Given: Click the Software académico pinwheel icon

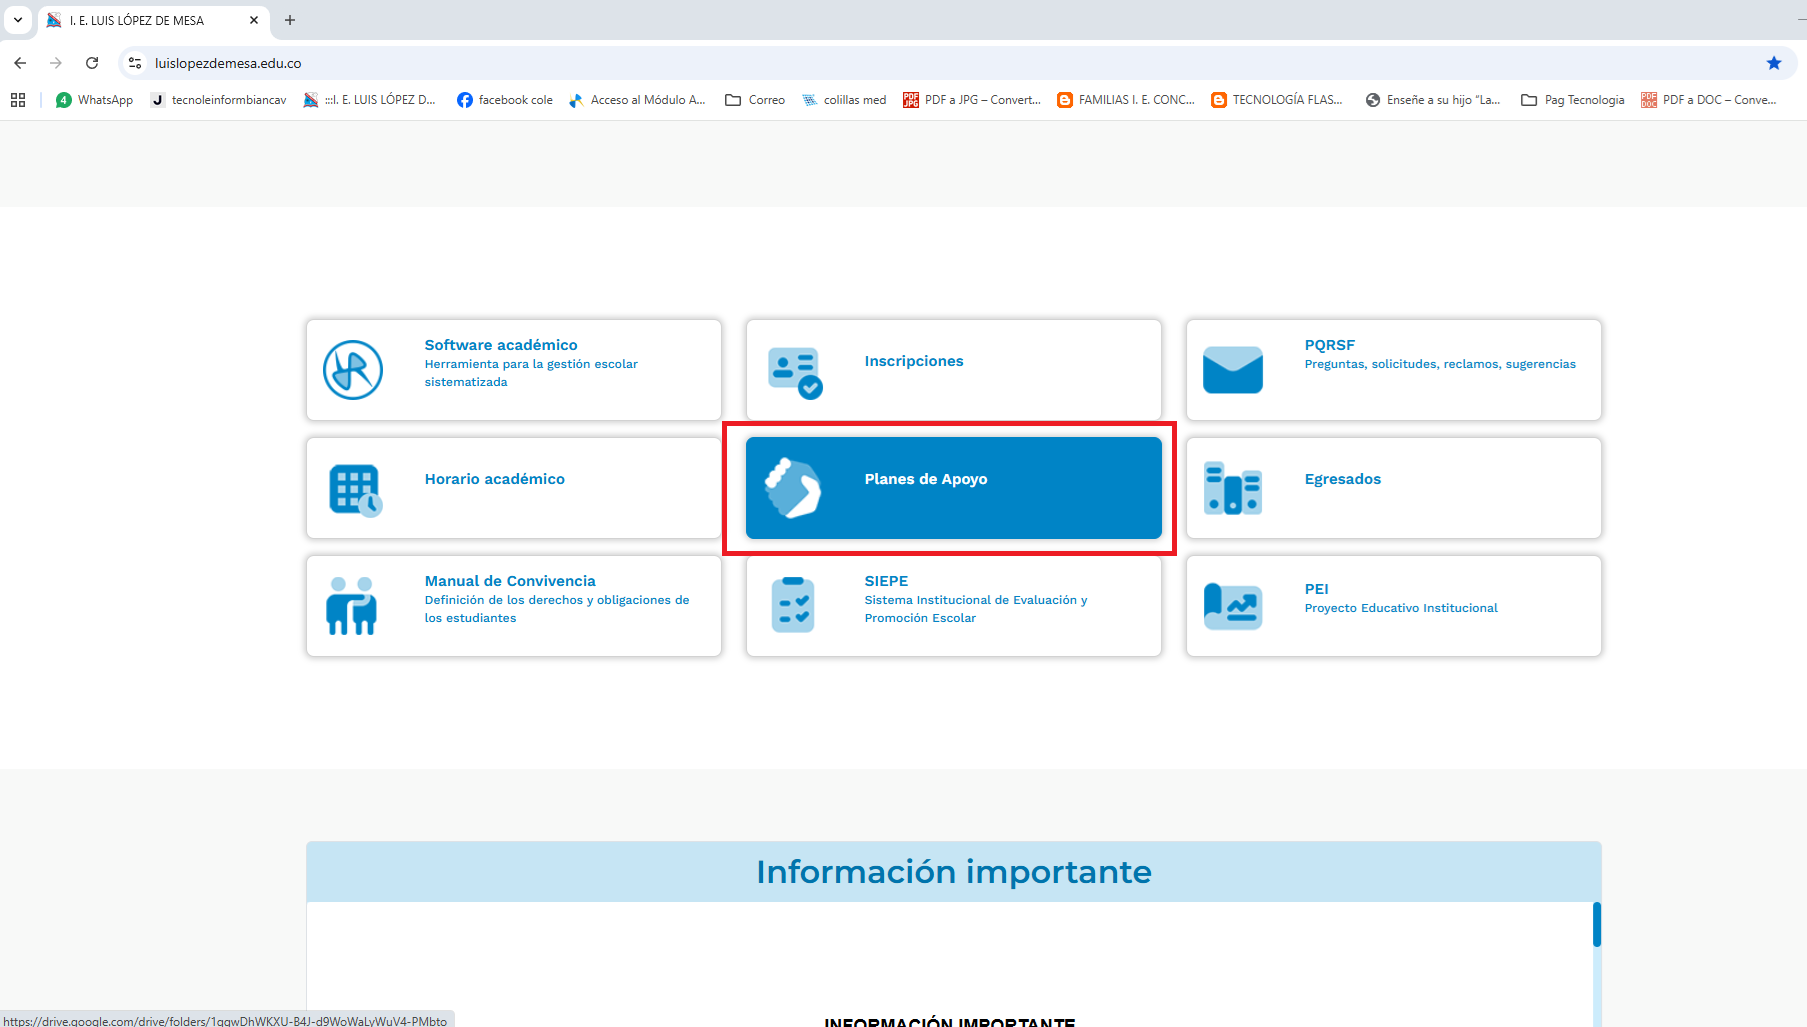Looking at the screenshot, I should tap(353, 370).
